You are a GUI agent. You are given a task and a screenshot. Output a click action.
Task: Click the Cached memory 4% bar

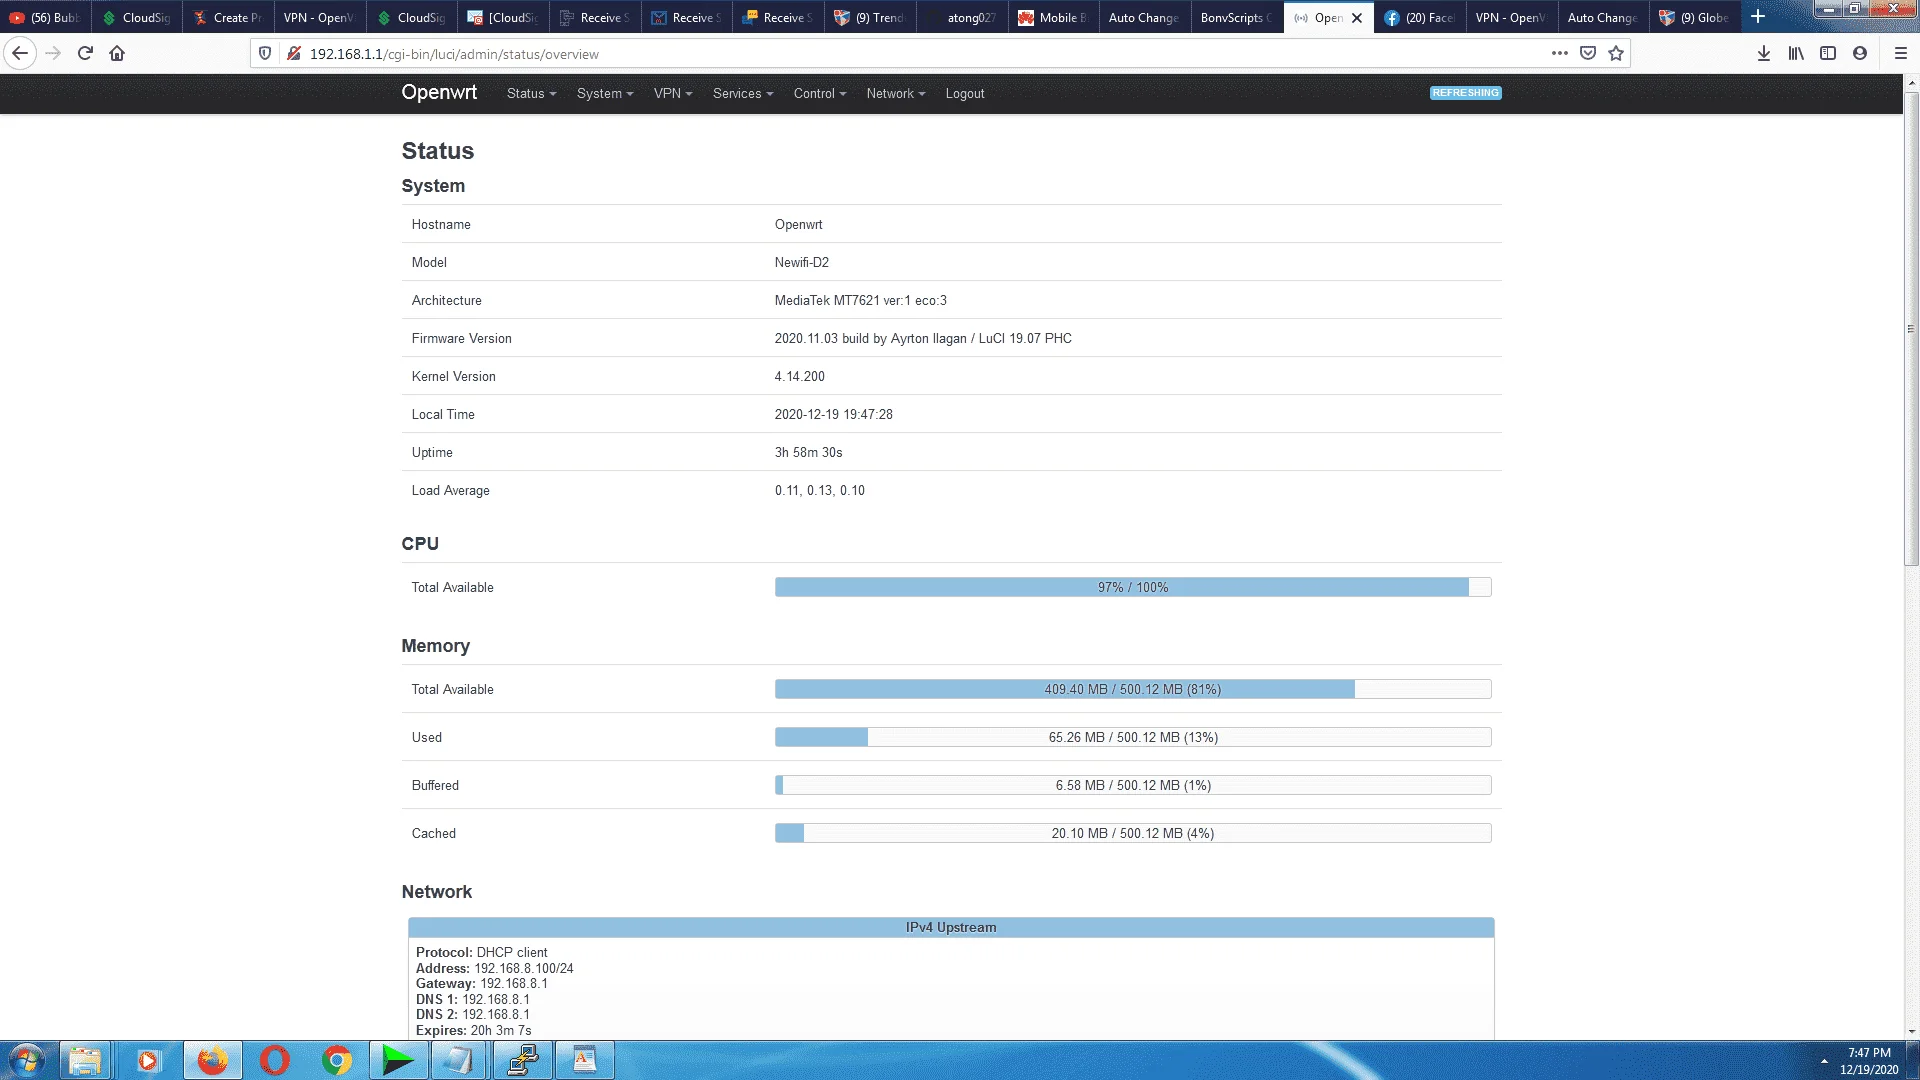[x=1133, y=834]
